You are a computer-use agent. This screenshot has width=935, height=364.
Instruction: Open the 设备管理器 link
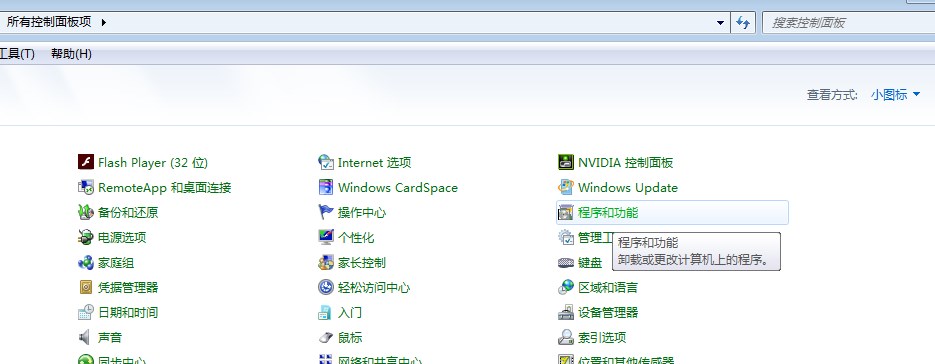tap(608, 313)
